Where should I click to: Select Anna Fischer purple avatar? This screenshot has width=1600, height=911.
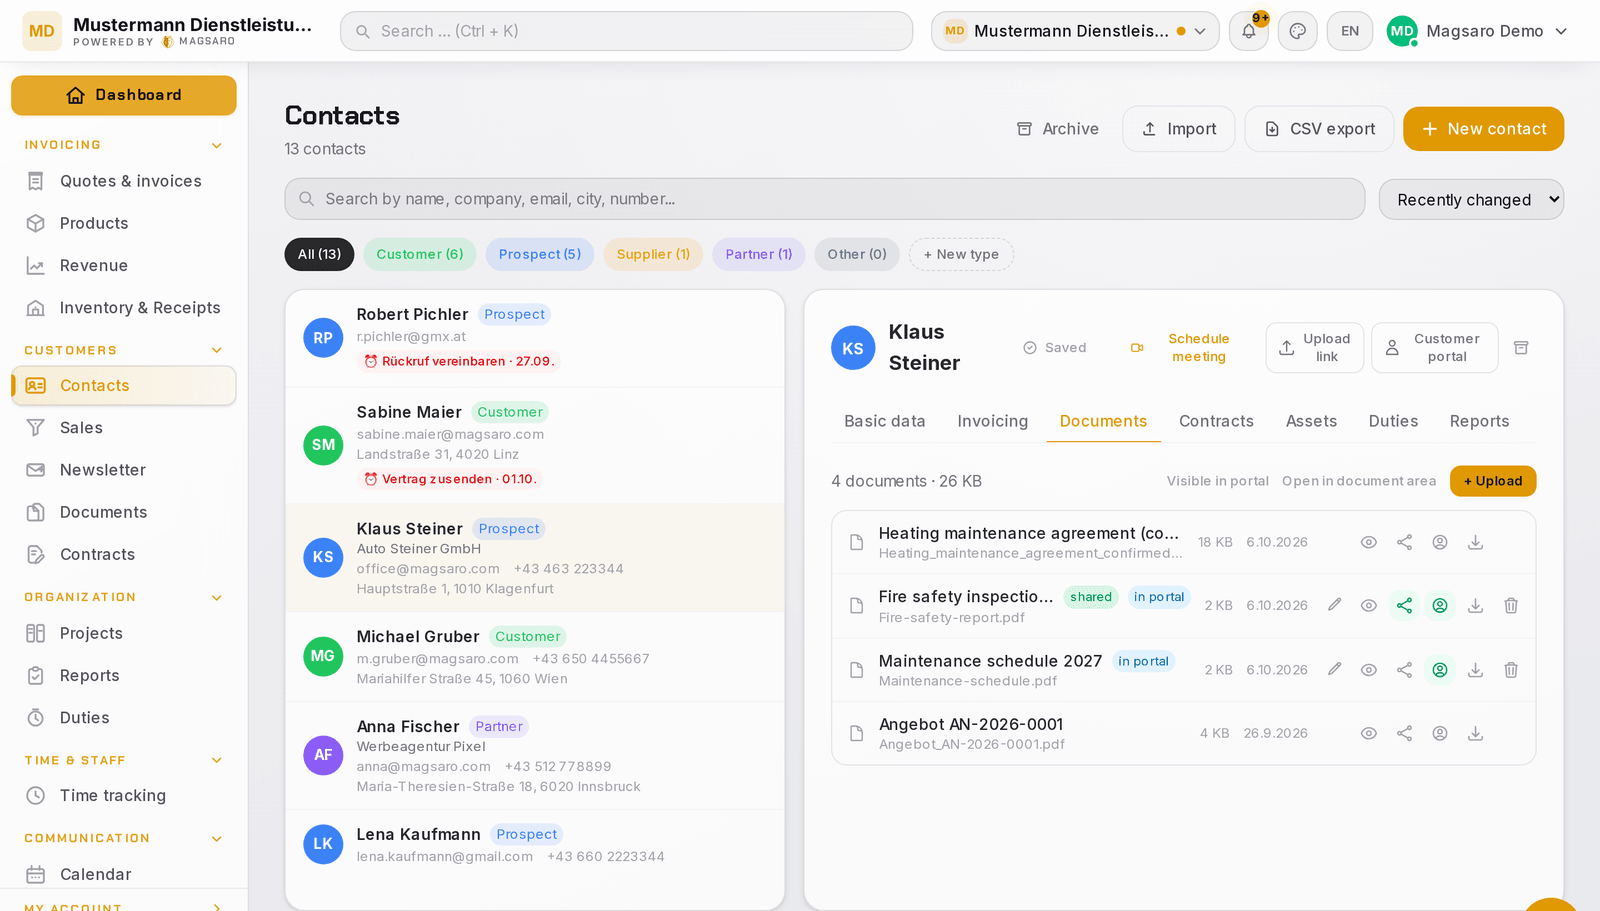tap(323, 755)
